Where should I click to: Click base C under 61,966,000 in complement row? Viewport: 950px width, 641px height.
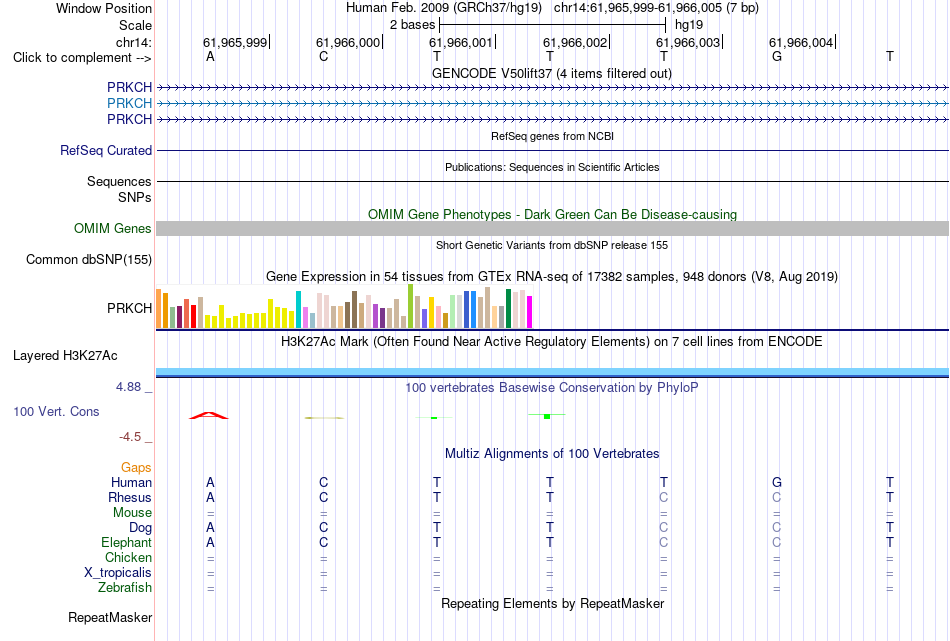324,57
